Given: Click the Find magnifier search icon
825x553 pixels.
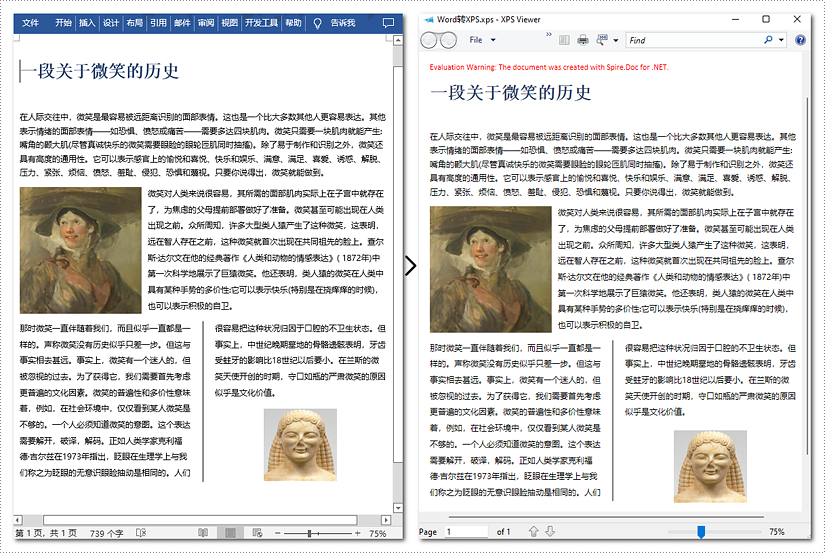Looking at the screenshot, I should coord(768,39).
